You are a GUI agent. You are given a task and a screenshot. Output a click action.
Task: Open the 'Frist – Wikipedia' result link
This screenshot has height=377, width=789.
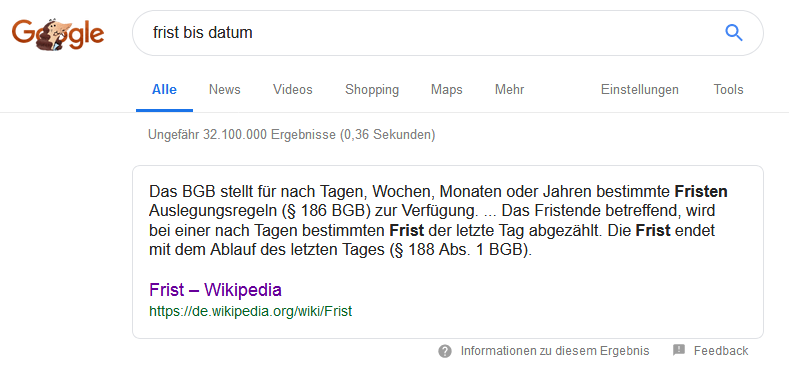click(x=215, y=290)
